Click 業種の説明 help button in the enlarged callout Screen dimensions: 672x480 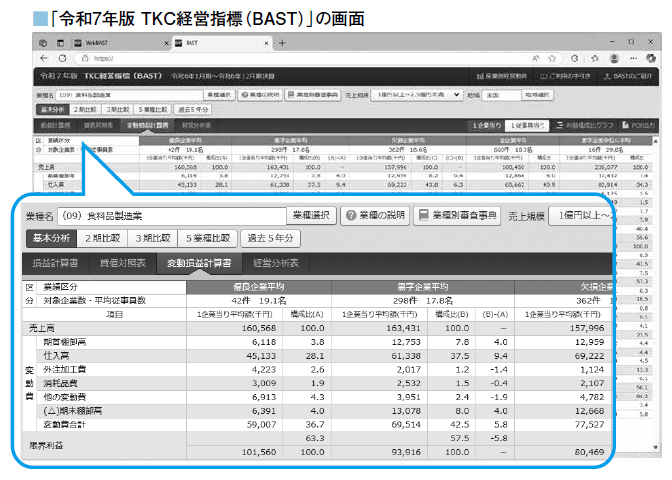[x=375, y=215]
